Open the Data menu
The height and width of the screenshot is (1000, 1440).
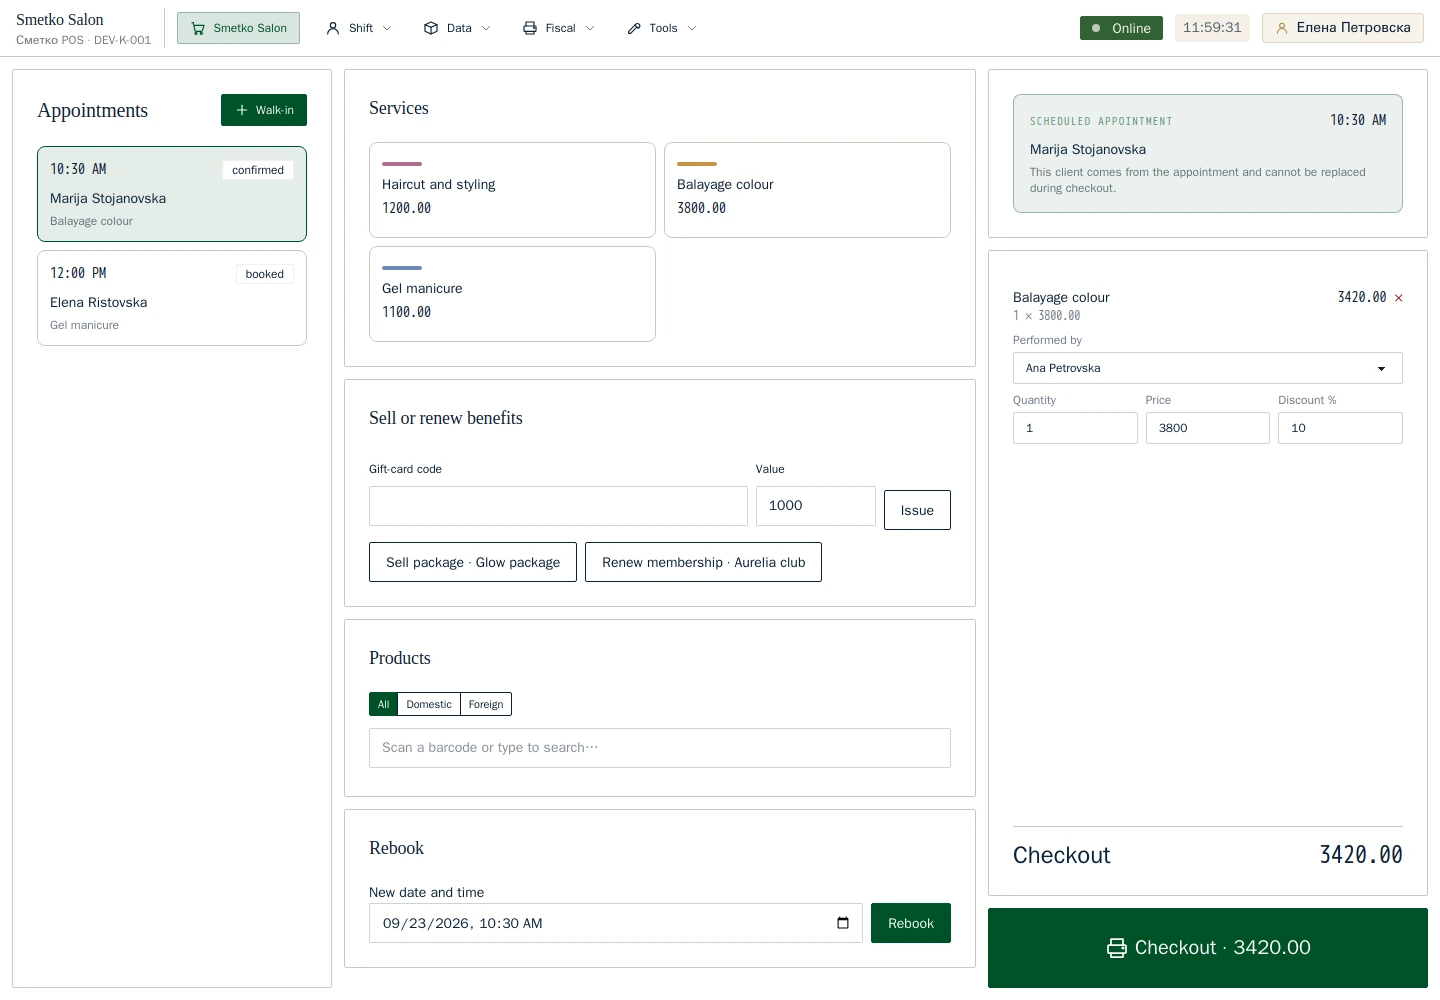[x=457, y=28]
